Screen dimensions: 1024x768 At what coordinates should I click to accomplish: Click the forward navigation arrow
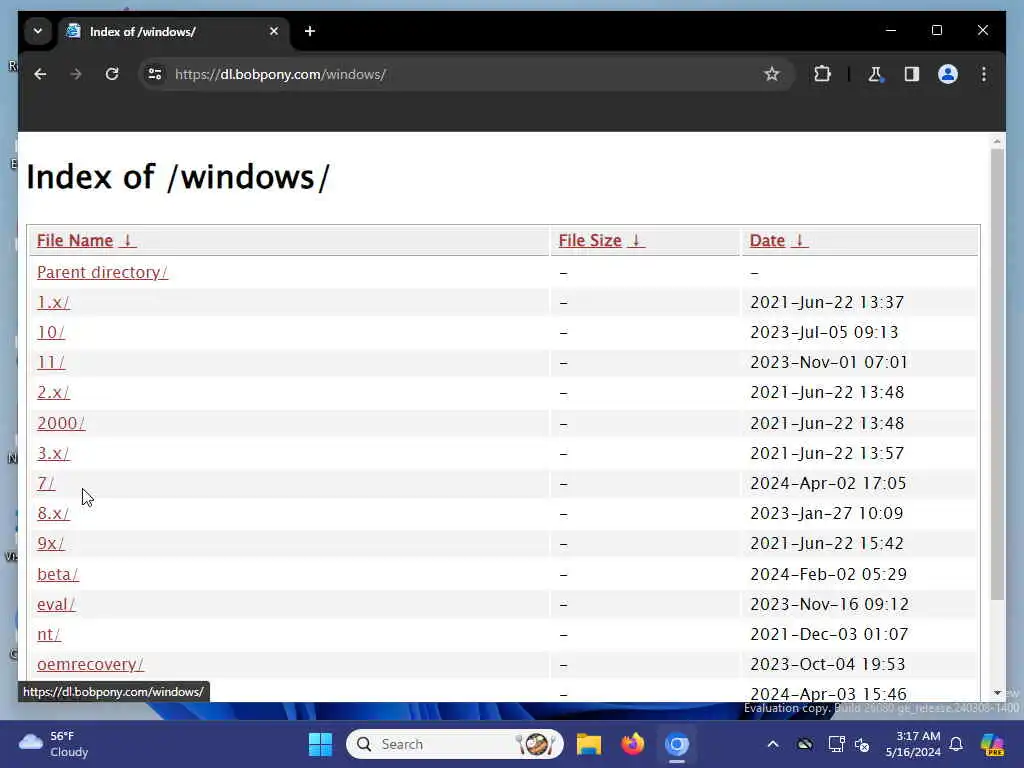[x=76, y=74]
